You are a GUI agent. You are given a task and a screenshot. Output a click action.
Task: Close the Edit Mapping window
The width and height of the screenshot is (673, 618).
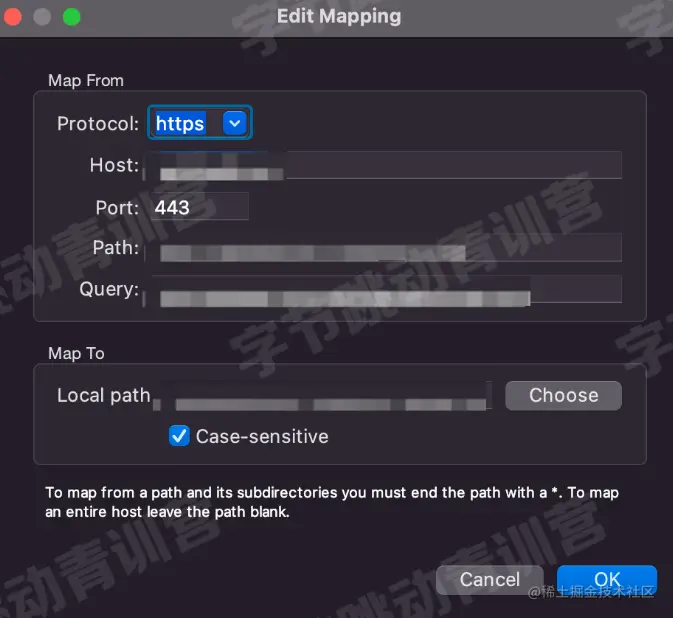[13, 17]
